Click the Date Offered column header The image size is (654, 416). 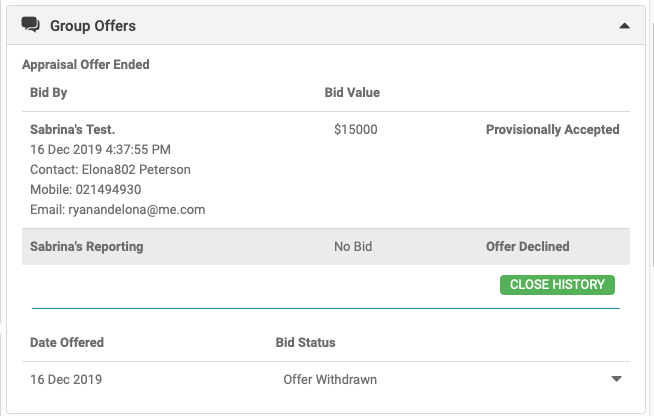point(67,342)
